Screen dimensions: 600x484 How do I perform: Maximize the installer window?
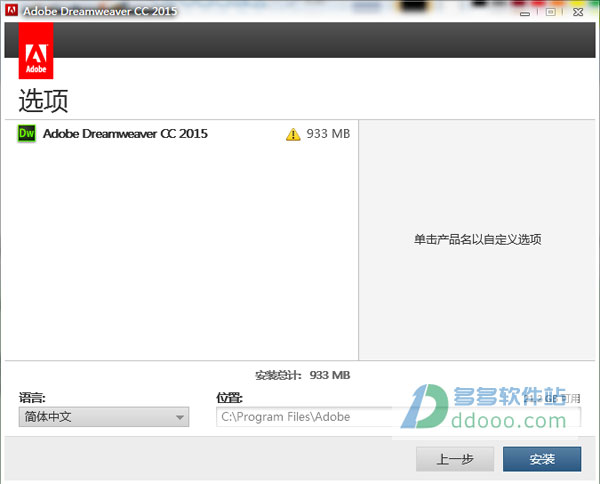(550, 12)
